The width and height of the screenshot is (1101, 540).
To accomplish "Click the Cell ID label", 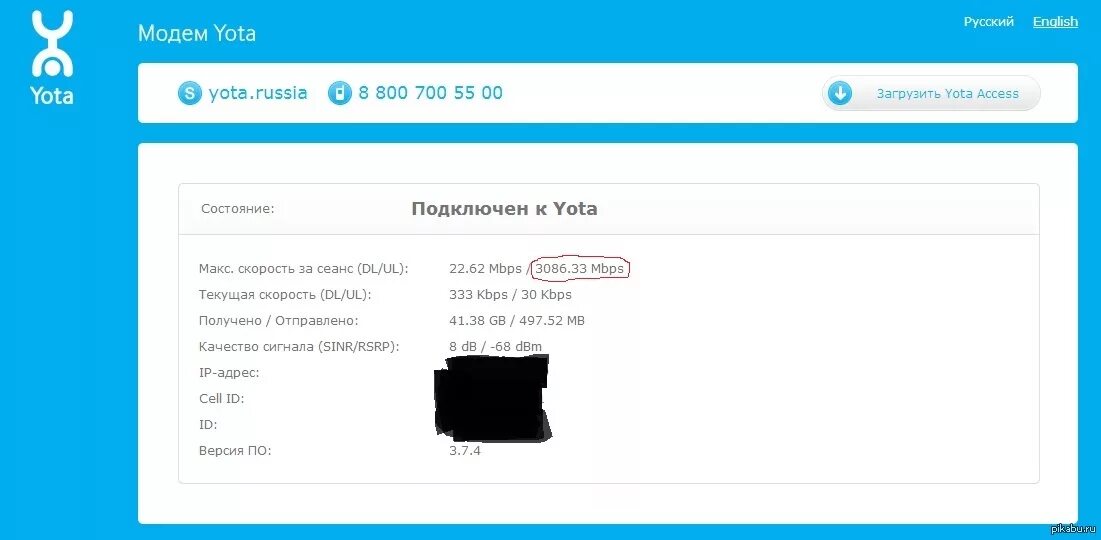I will click(x=221, y=399).
